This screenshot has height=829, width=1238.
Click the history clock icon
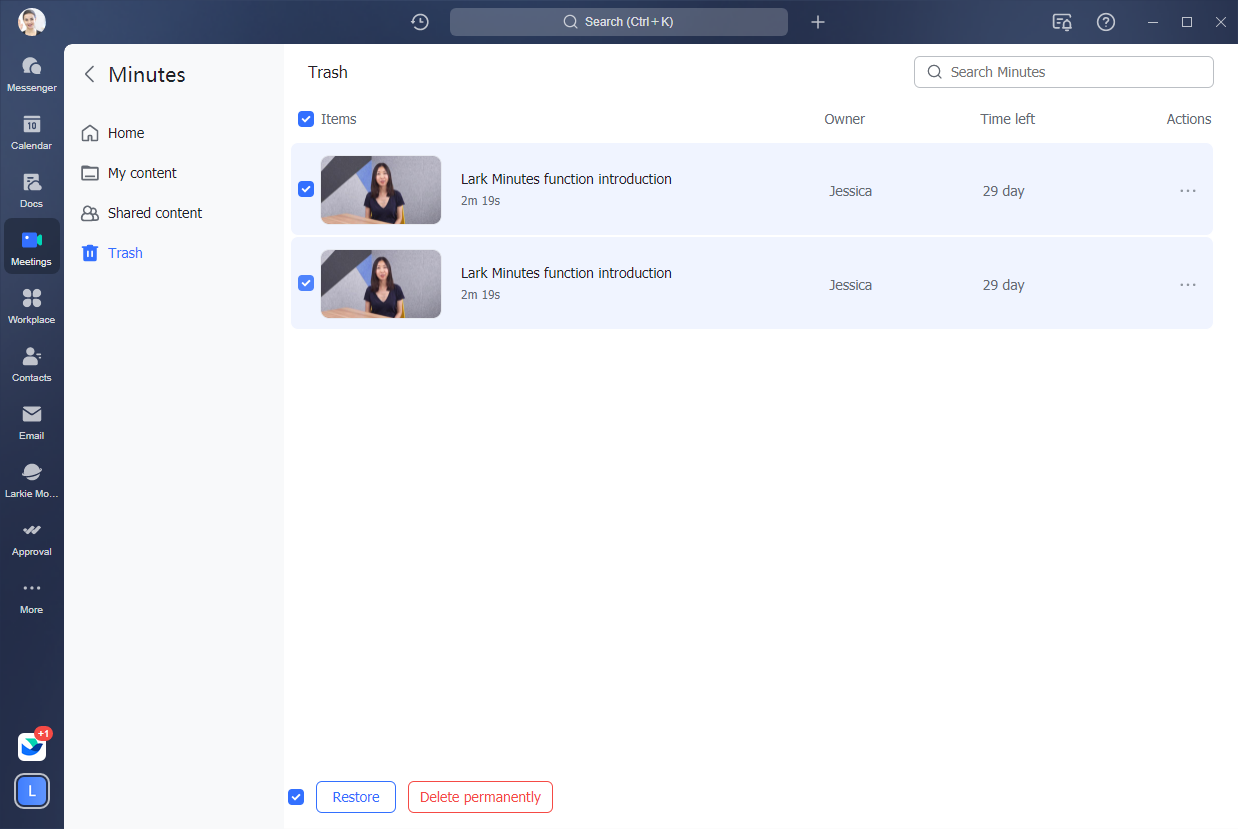pyautogui.click(x=420, y=22)
